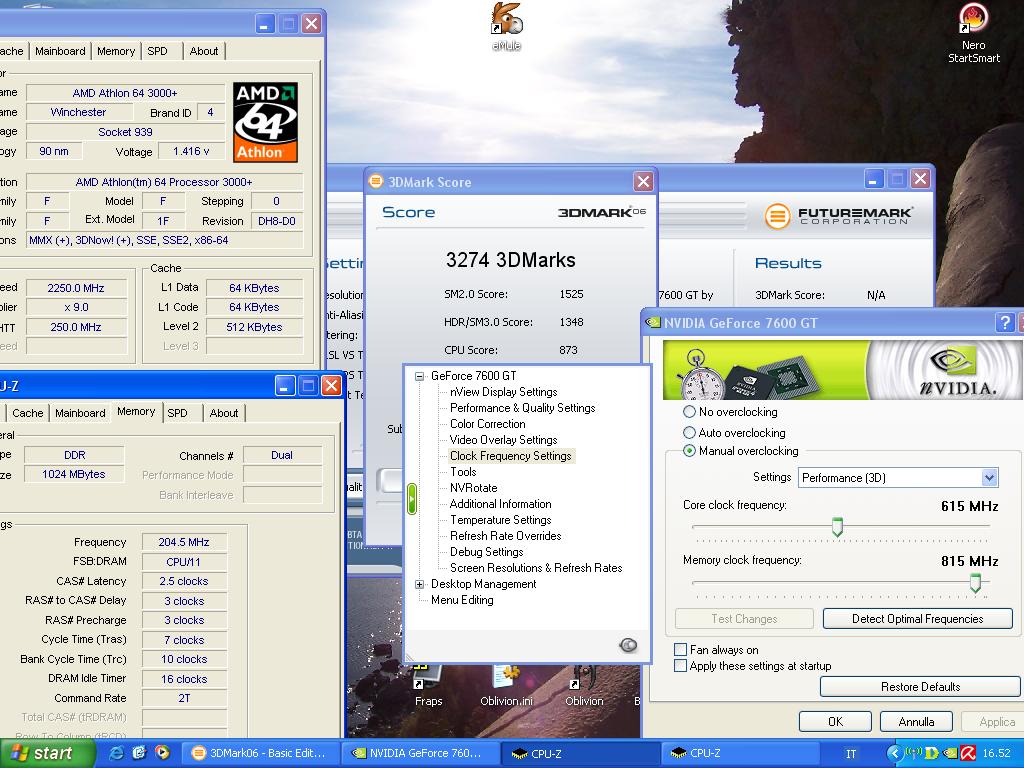
Task: Open Performance & Quality Settings
Action: pyautogui.click(x=522, y=408)
